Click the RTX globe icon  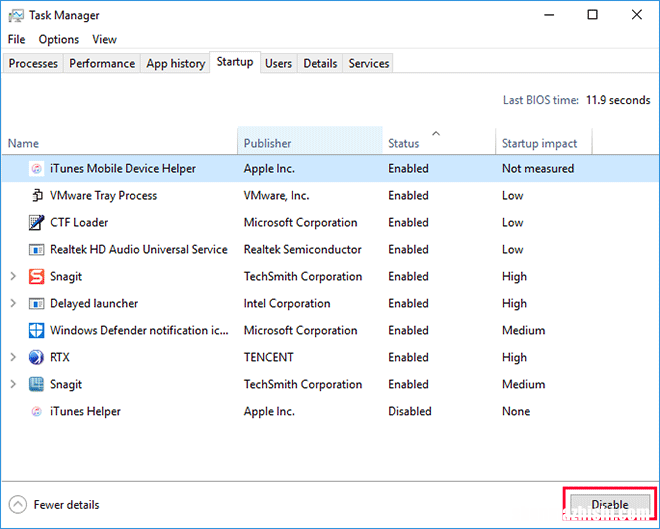[x=37, y=357]
